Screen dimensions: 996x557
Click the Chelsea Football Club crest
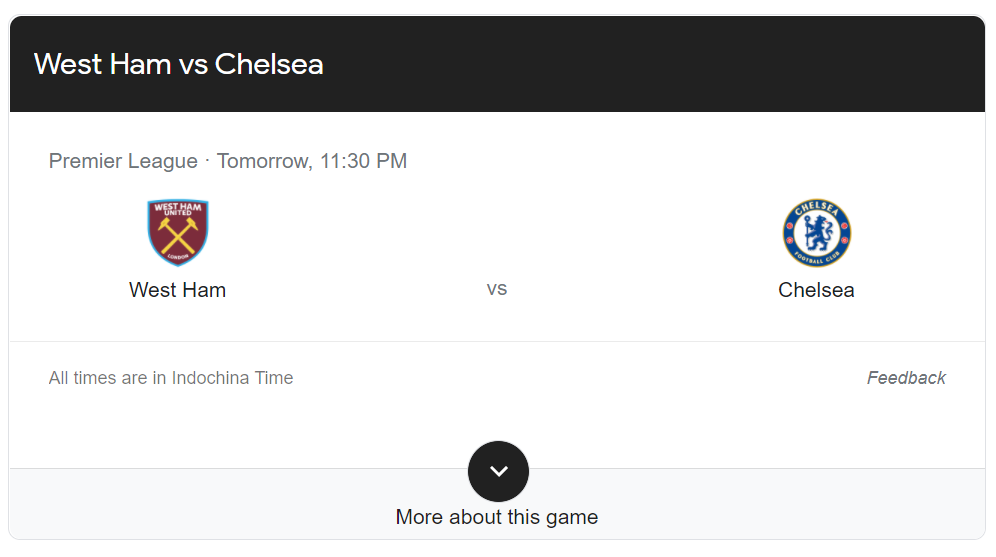816,232
